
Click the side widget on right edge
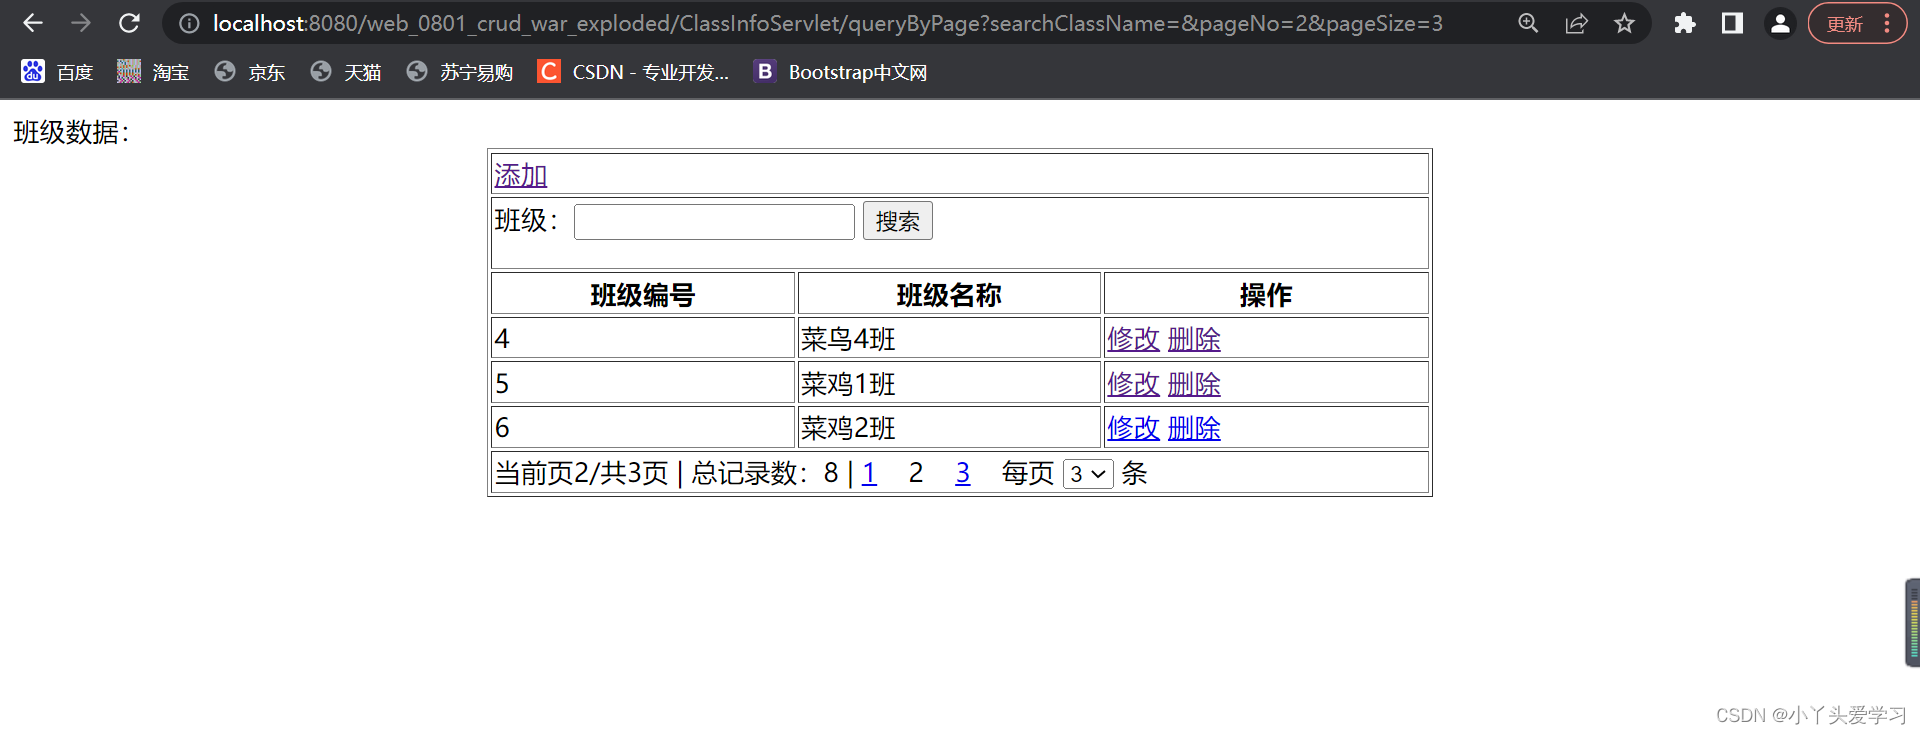pyautogui.click(x=1912, y=622)
